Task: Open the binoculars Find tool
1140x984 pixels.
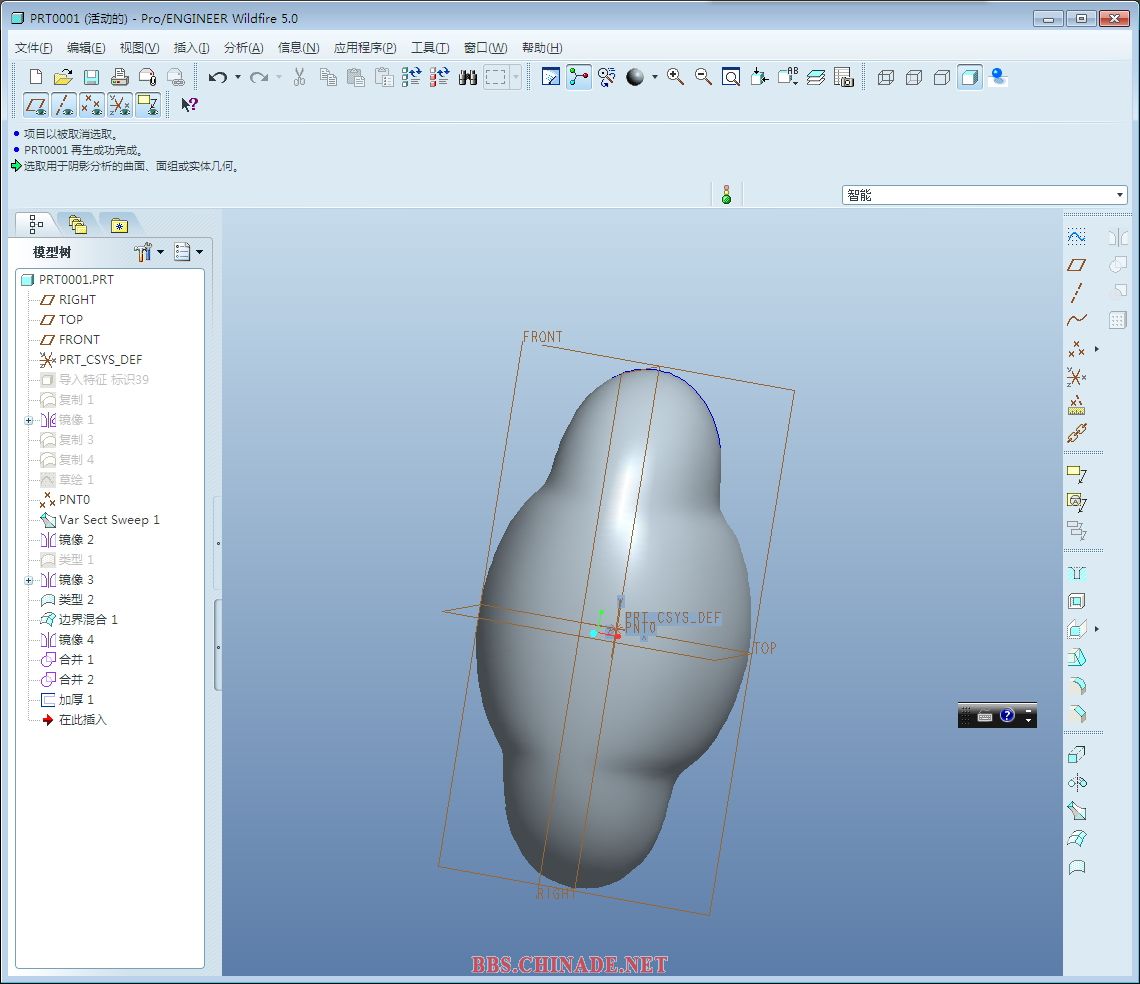Action: tap(467, 77)
